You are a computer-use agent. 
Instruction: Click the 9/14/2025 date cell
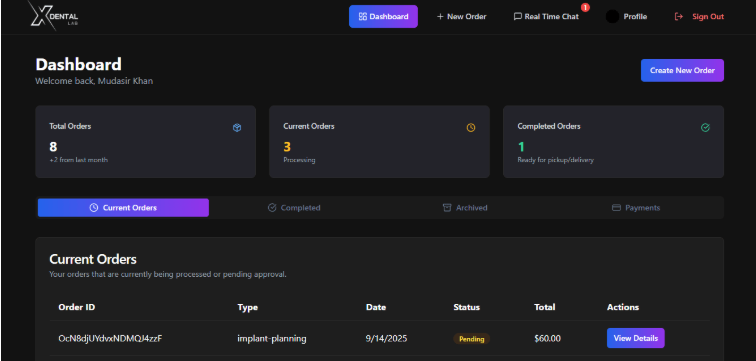386,338
